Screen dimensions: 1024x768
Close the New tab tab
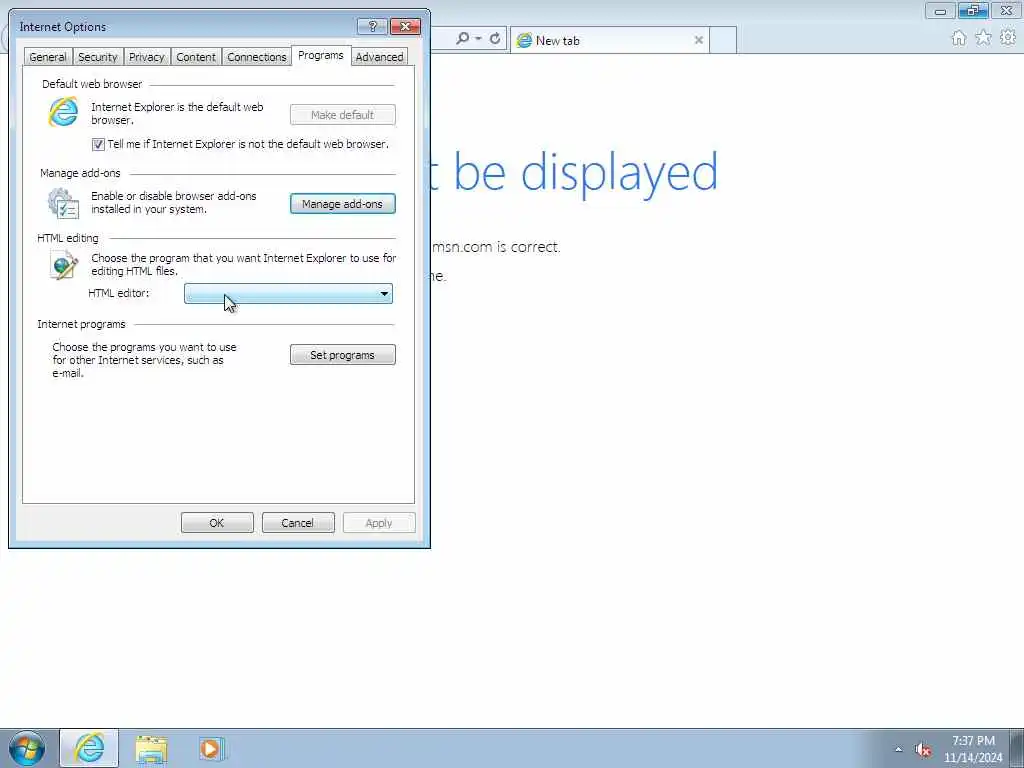coord(698,40)
